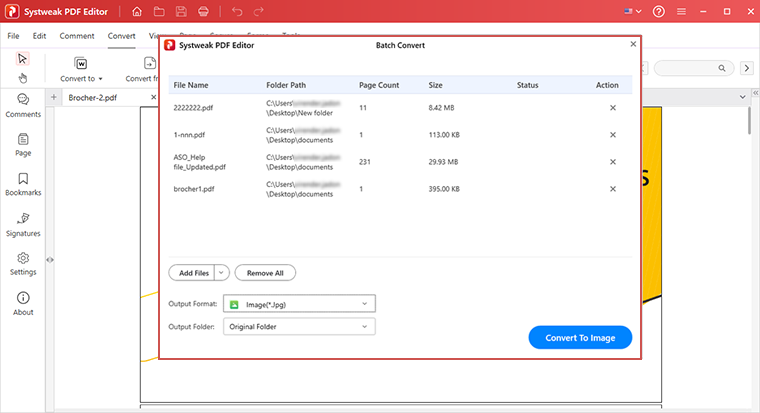Expand the Convert to dropdown arrow

click(100, 79)
